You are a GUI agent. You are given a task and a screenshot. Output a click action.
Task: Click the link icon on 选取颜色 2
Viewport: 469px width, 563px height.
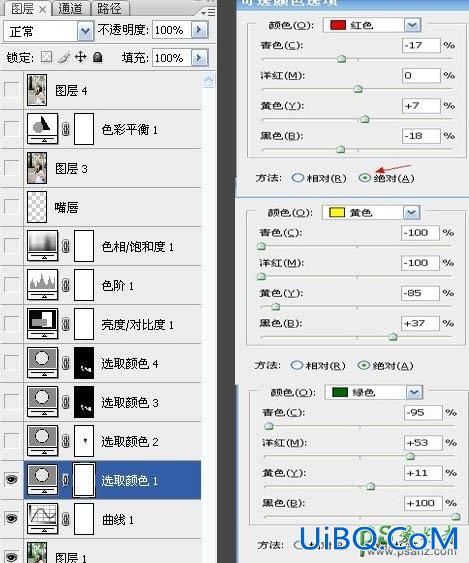tap(66, 441)
